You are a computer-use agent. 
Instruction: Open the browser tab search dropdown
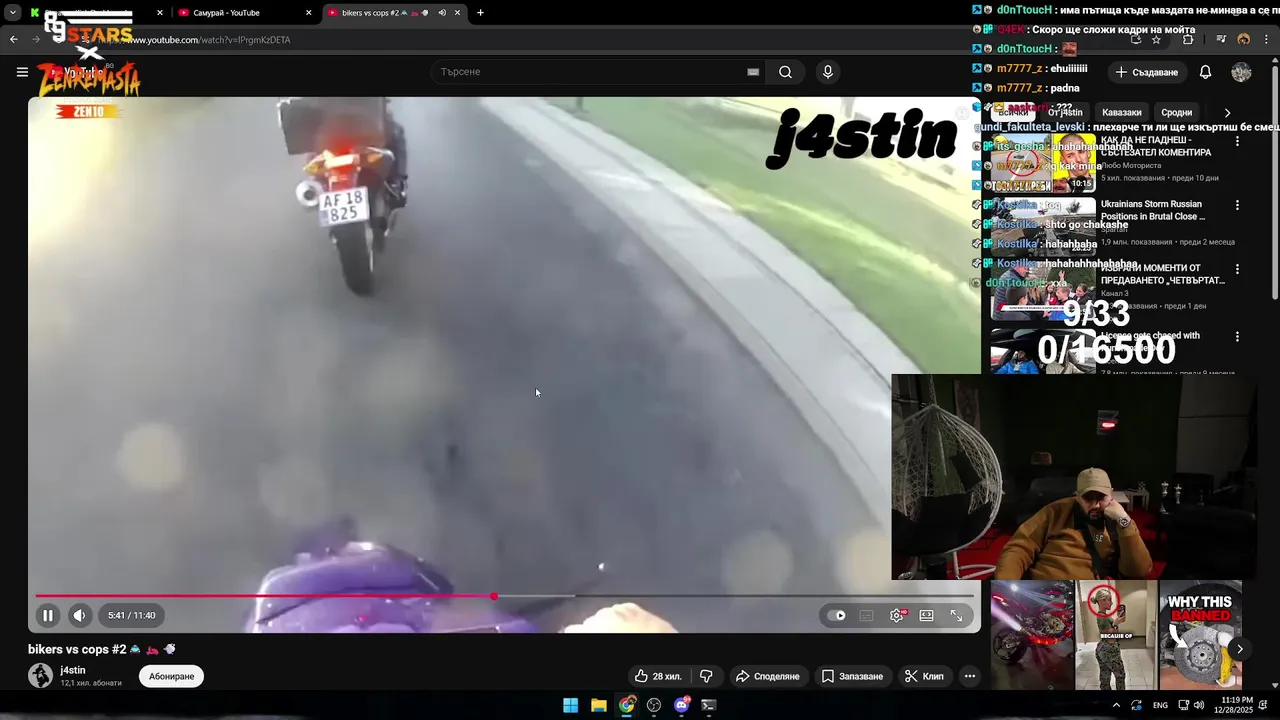coord(13,13)
